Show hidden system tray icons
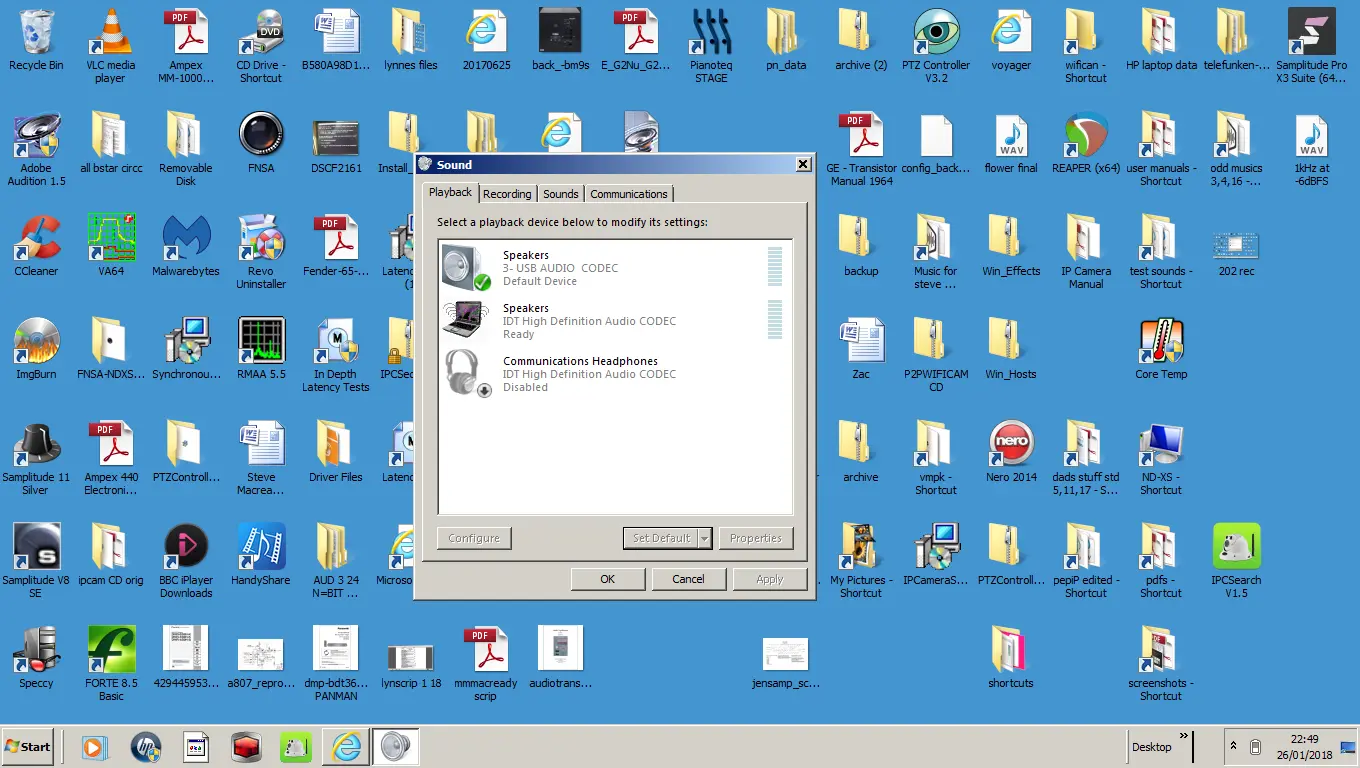This screenshot has width=1360, height=768. click(x=1234, y=747)
